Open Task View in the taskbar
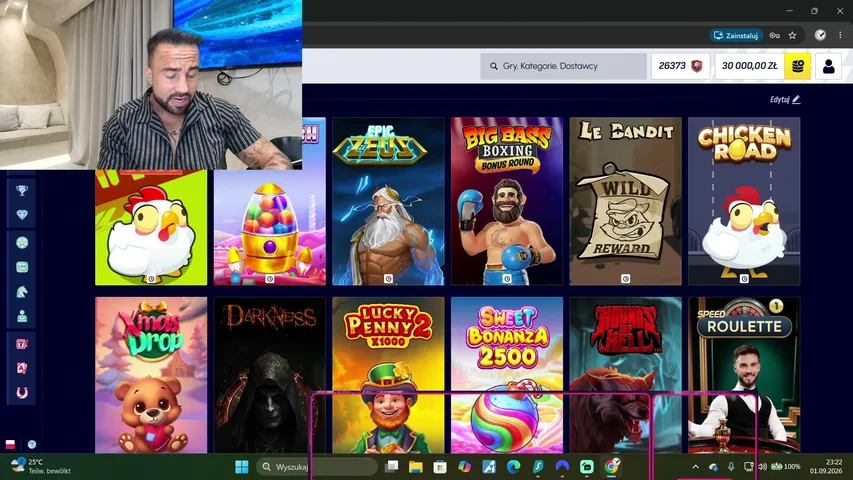Image resolution: width=853 pixels, height=480 pixels. point(392,466)
